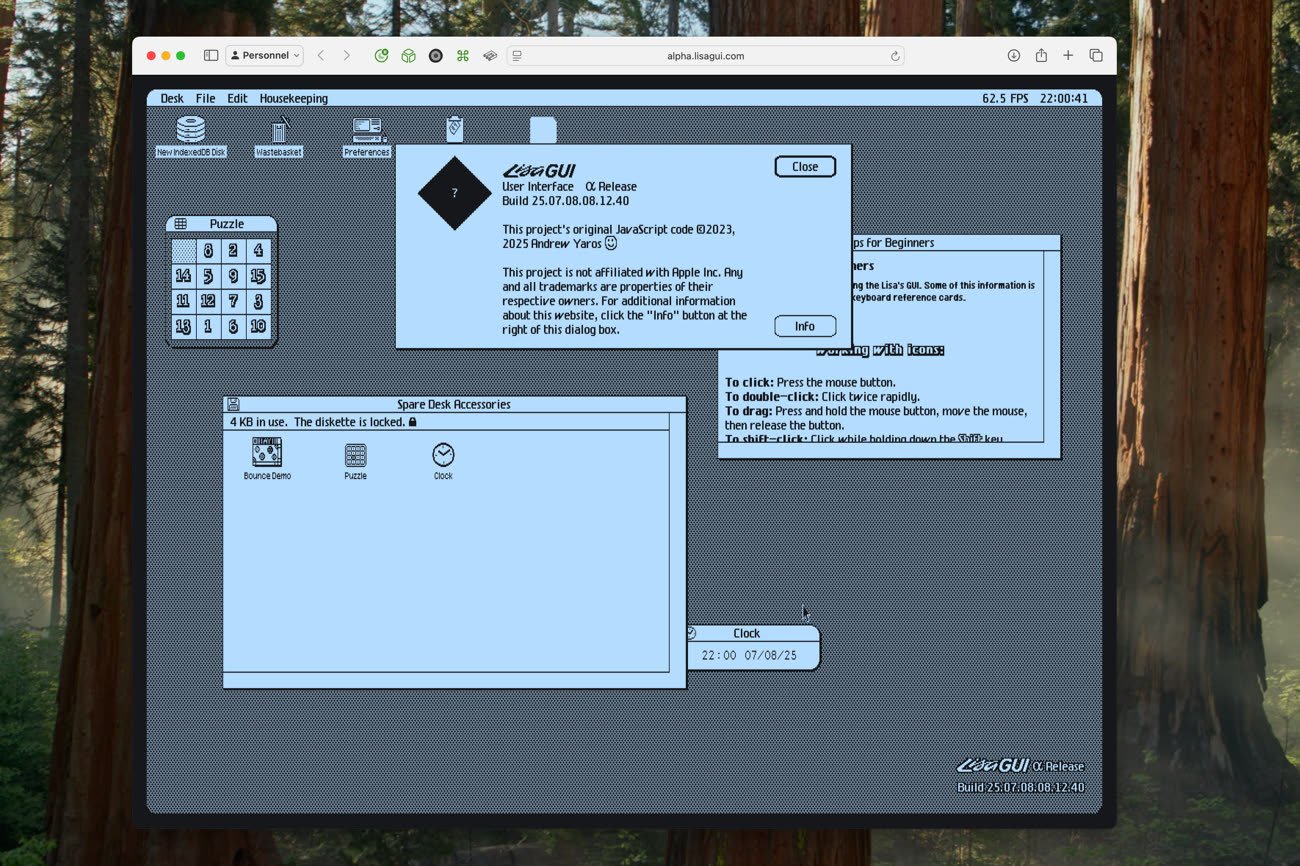Go forward with the browser forward arrow

(x=347, y=56)
